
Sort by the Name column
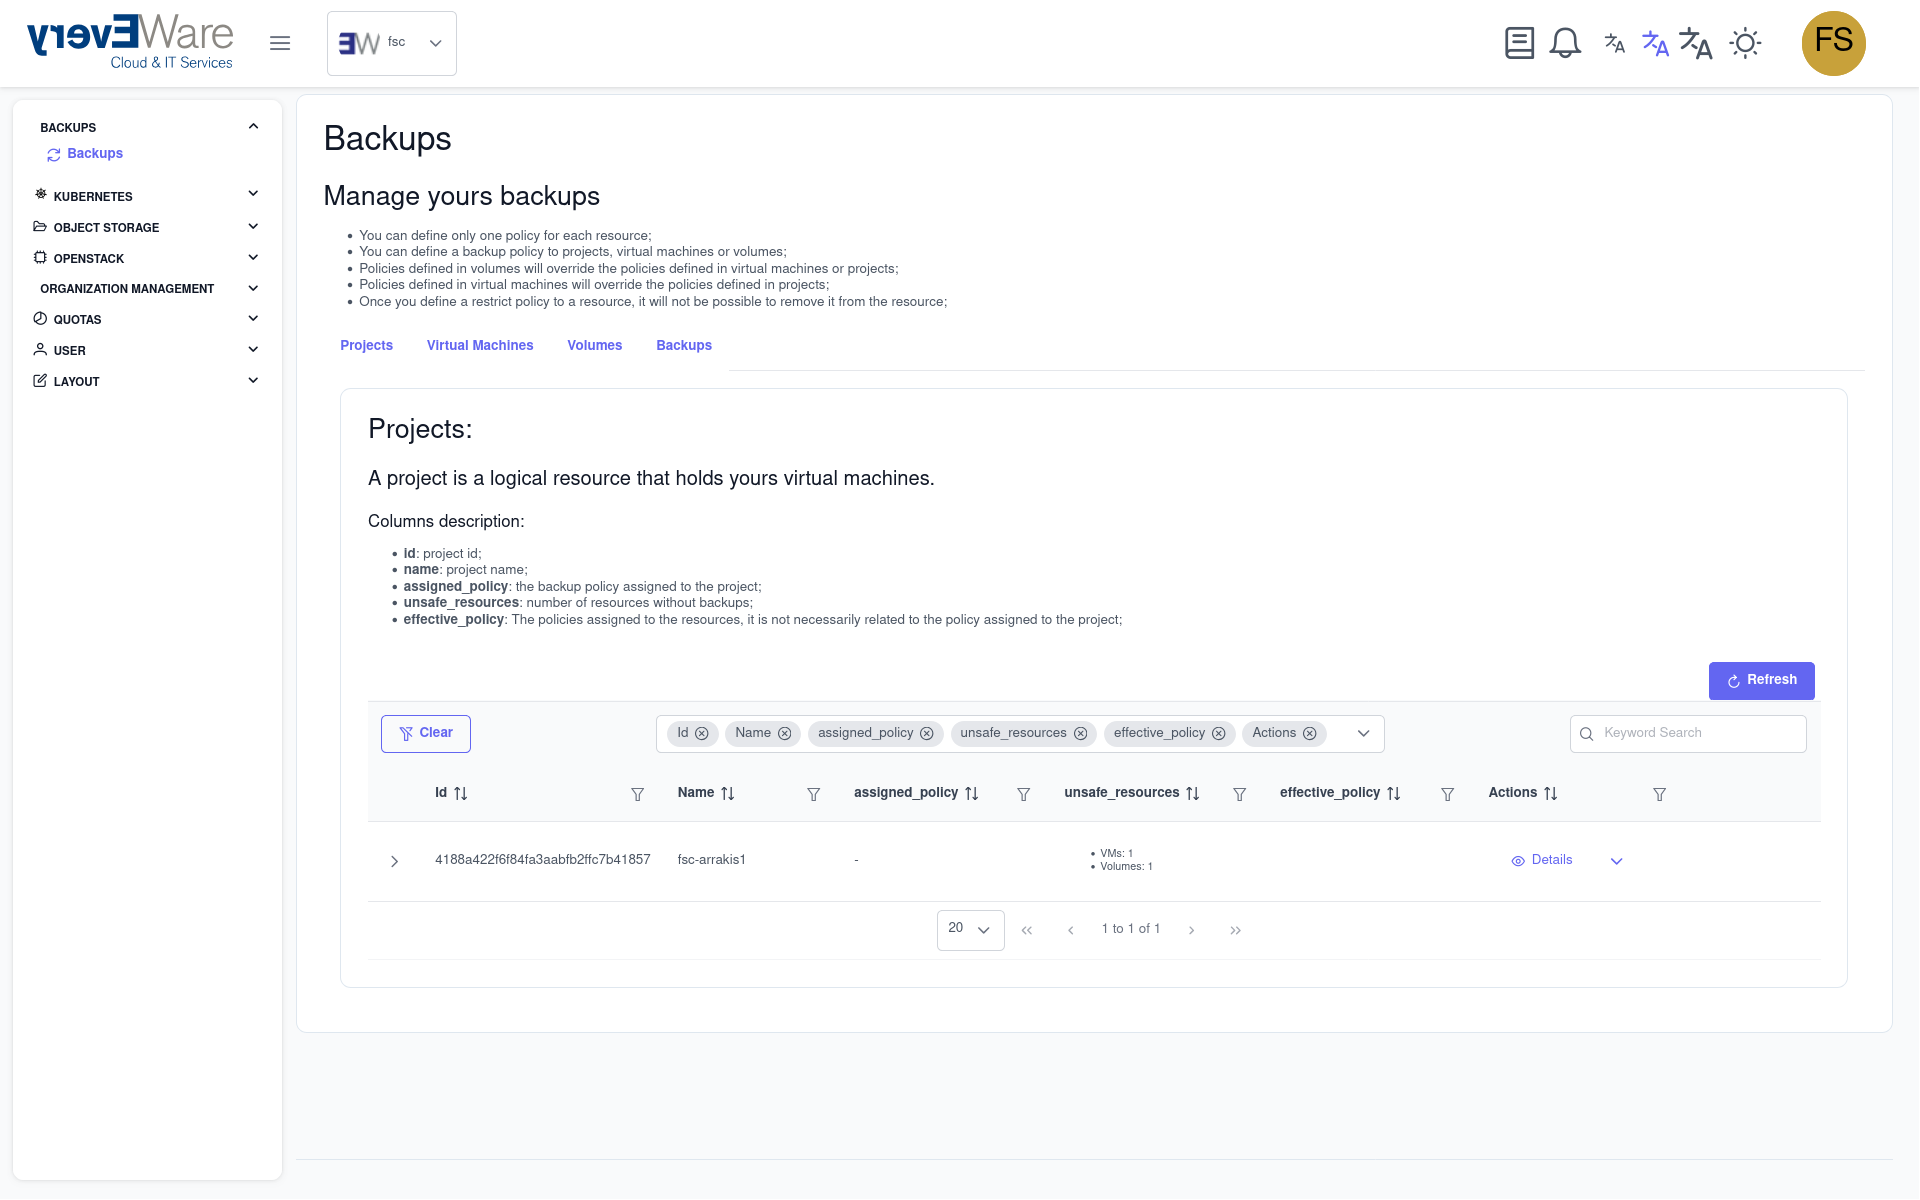tap(727, 793)
